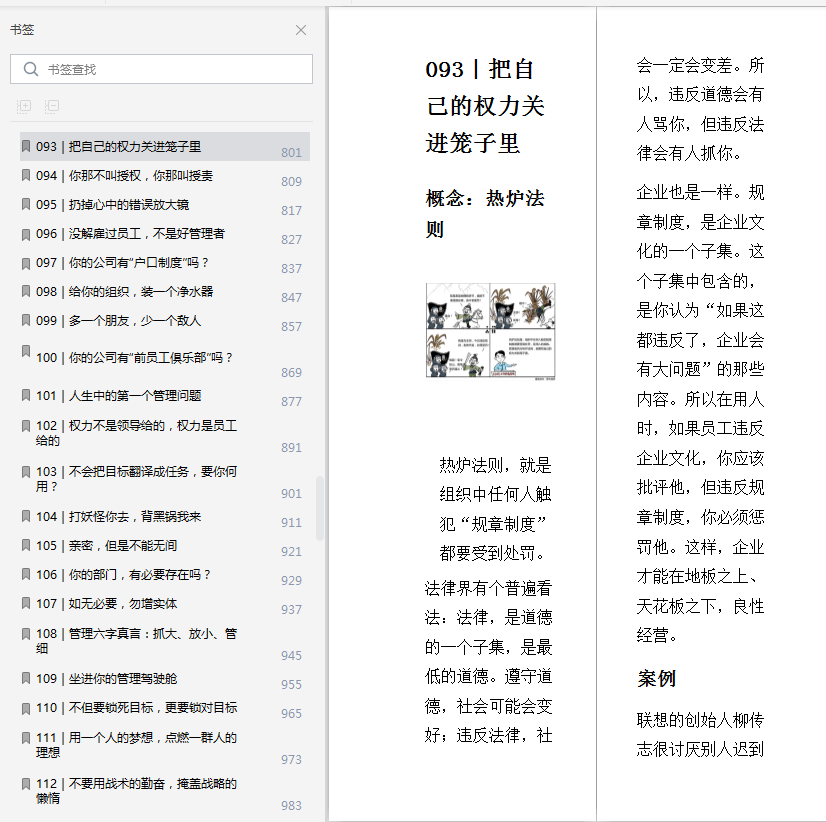Click the bookmark flag icon beside 103
Viewport: 826px width, 822px height.
pos(26,472)
